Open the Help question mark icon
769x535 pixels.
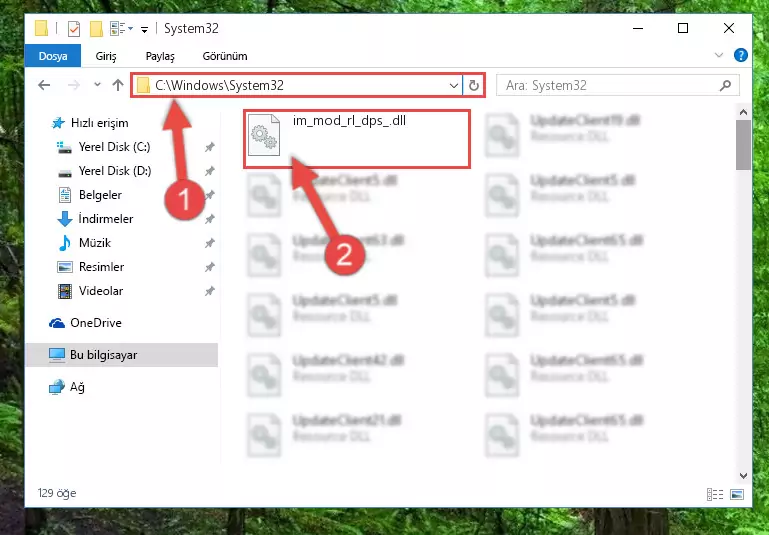(x=741, y=55)
